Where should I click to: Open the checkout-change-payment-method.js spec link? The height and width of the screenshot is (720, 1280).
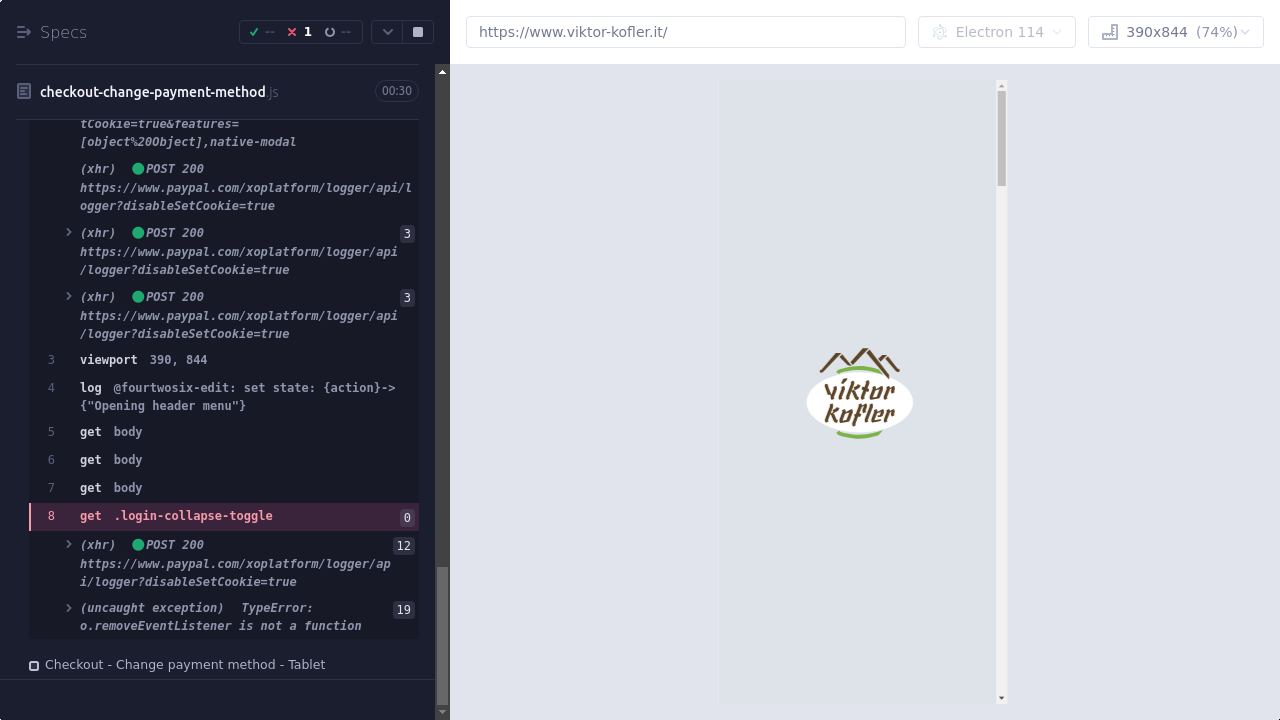pyautogui.click(x=153, y=92)
